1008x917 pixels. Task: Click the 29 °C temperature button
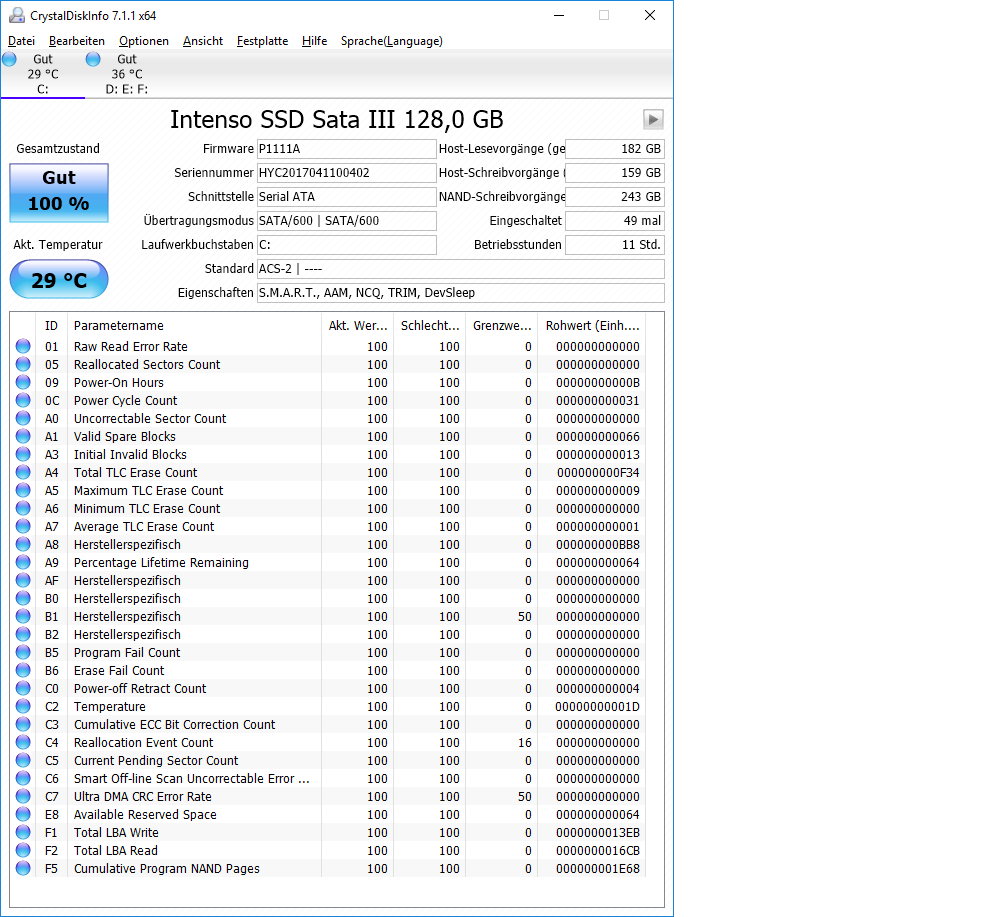pos(59,280)
